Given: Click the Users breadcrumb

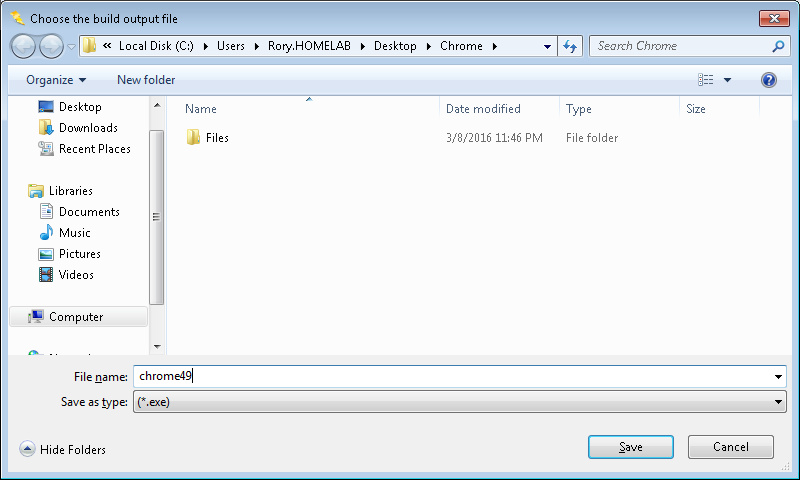Looking at the screenshot, I should [231, 46].
